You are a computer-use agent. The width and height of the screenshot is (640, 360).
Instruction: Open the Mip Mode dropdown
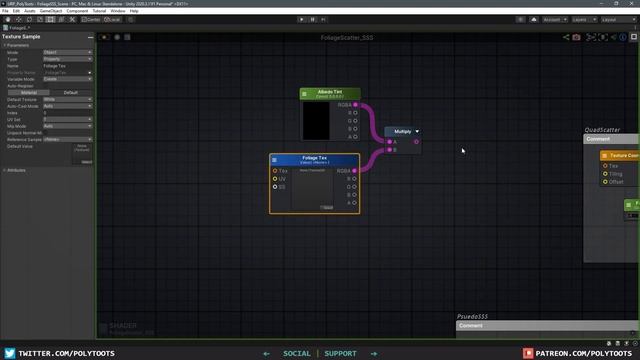coord(67,126)
